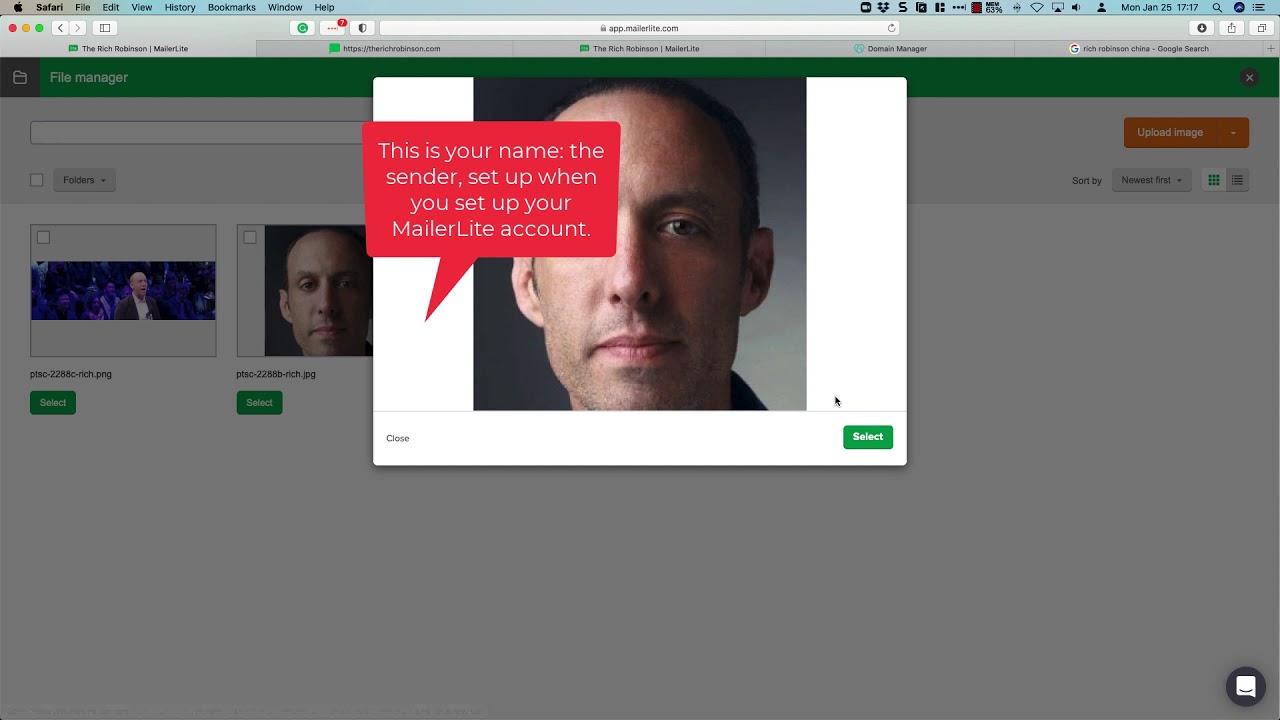Open the Apple menu
This screenshot has height=720, width=1280.
click(17, 7)
